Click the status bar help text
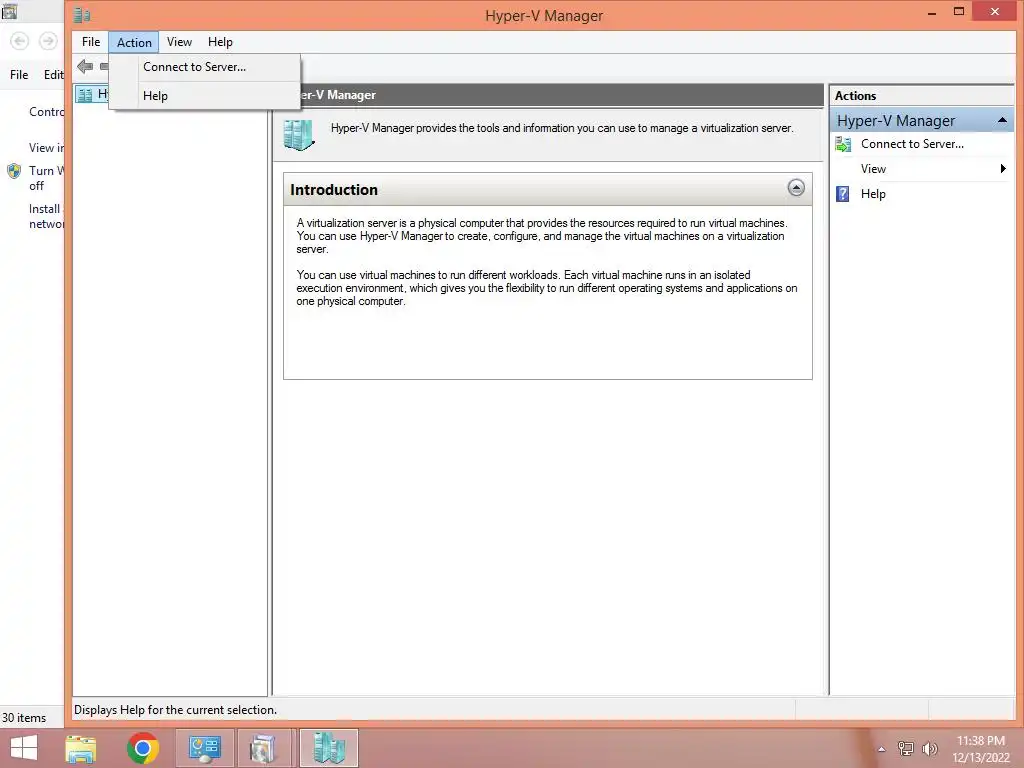 point(175,709)
